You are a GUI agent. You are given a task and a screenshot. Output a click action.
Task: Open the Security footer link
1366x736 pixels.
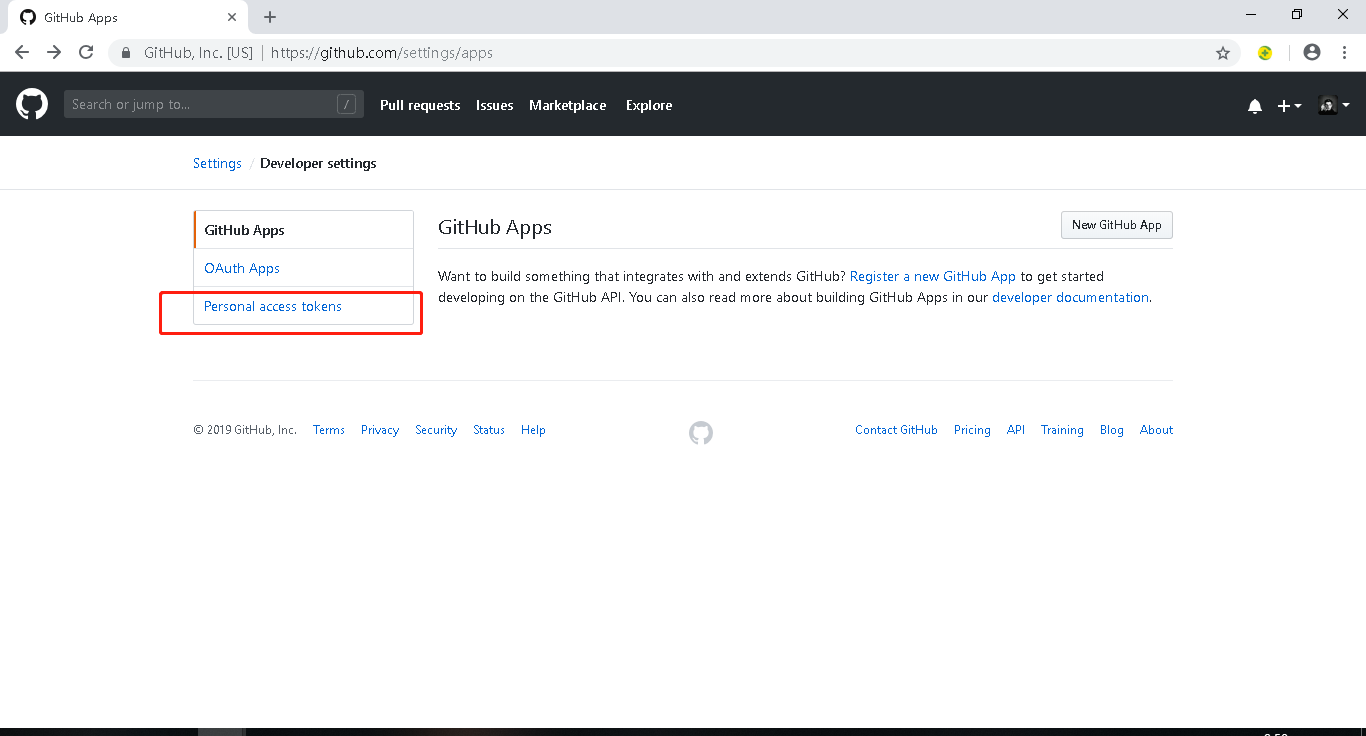tap(436, 430)
